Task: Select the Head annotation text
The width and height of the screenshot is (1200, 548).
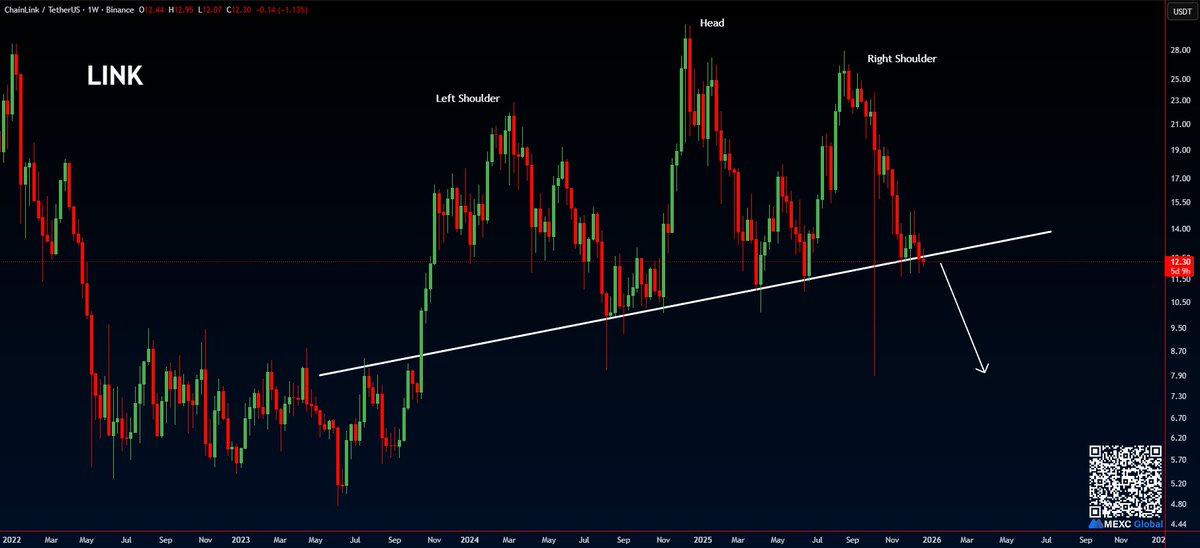Action: (x=711, y=22)
